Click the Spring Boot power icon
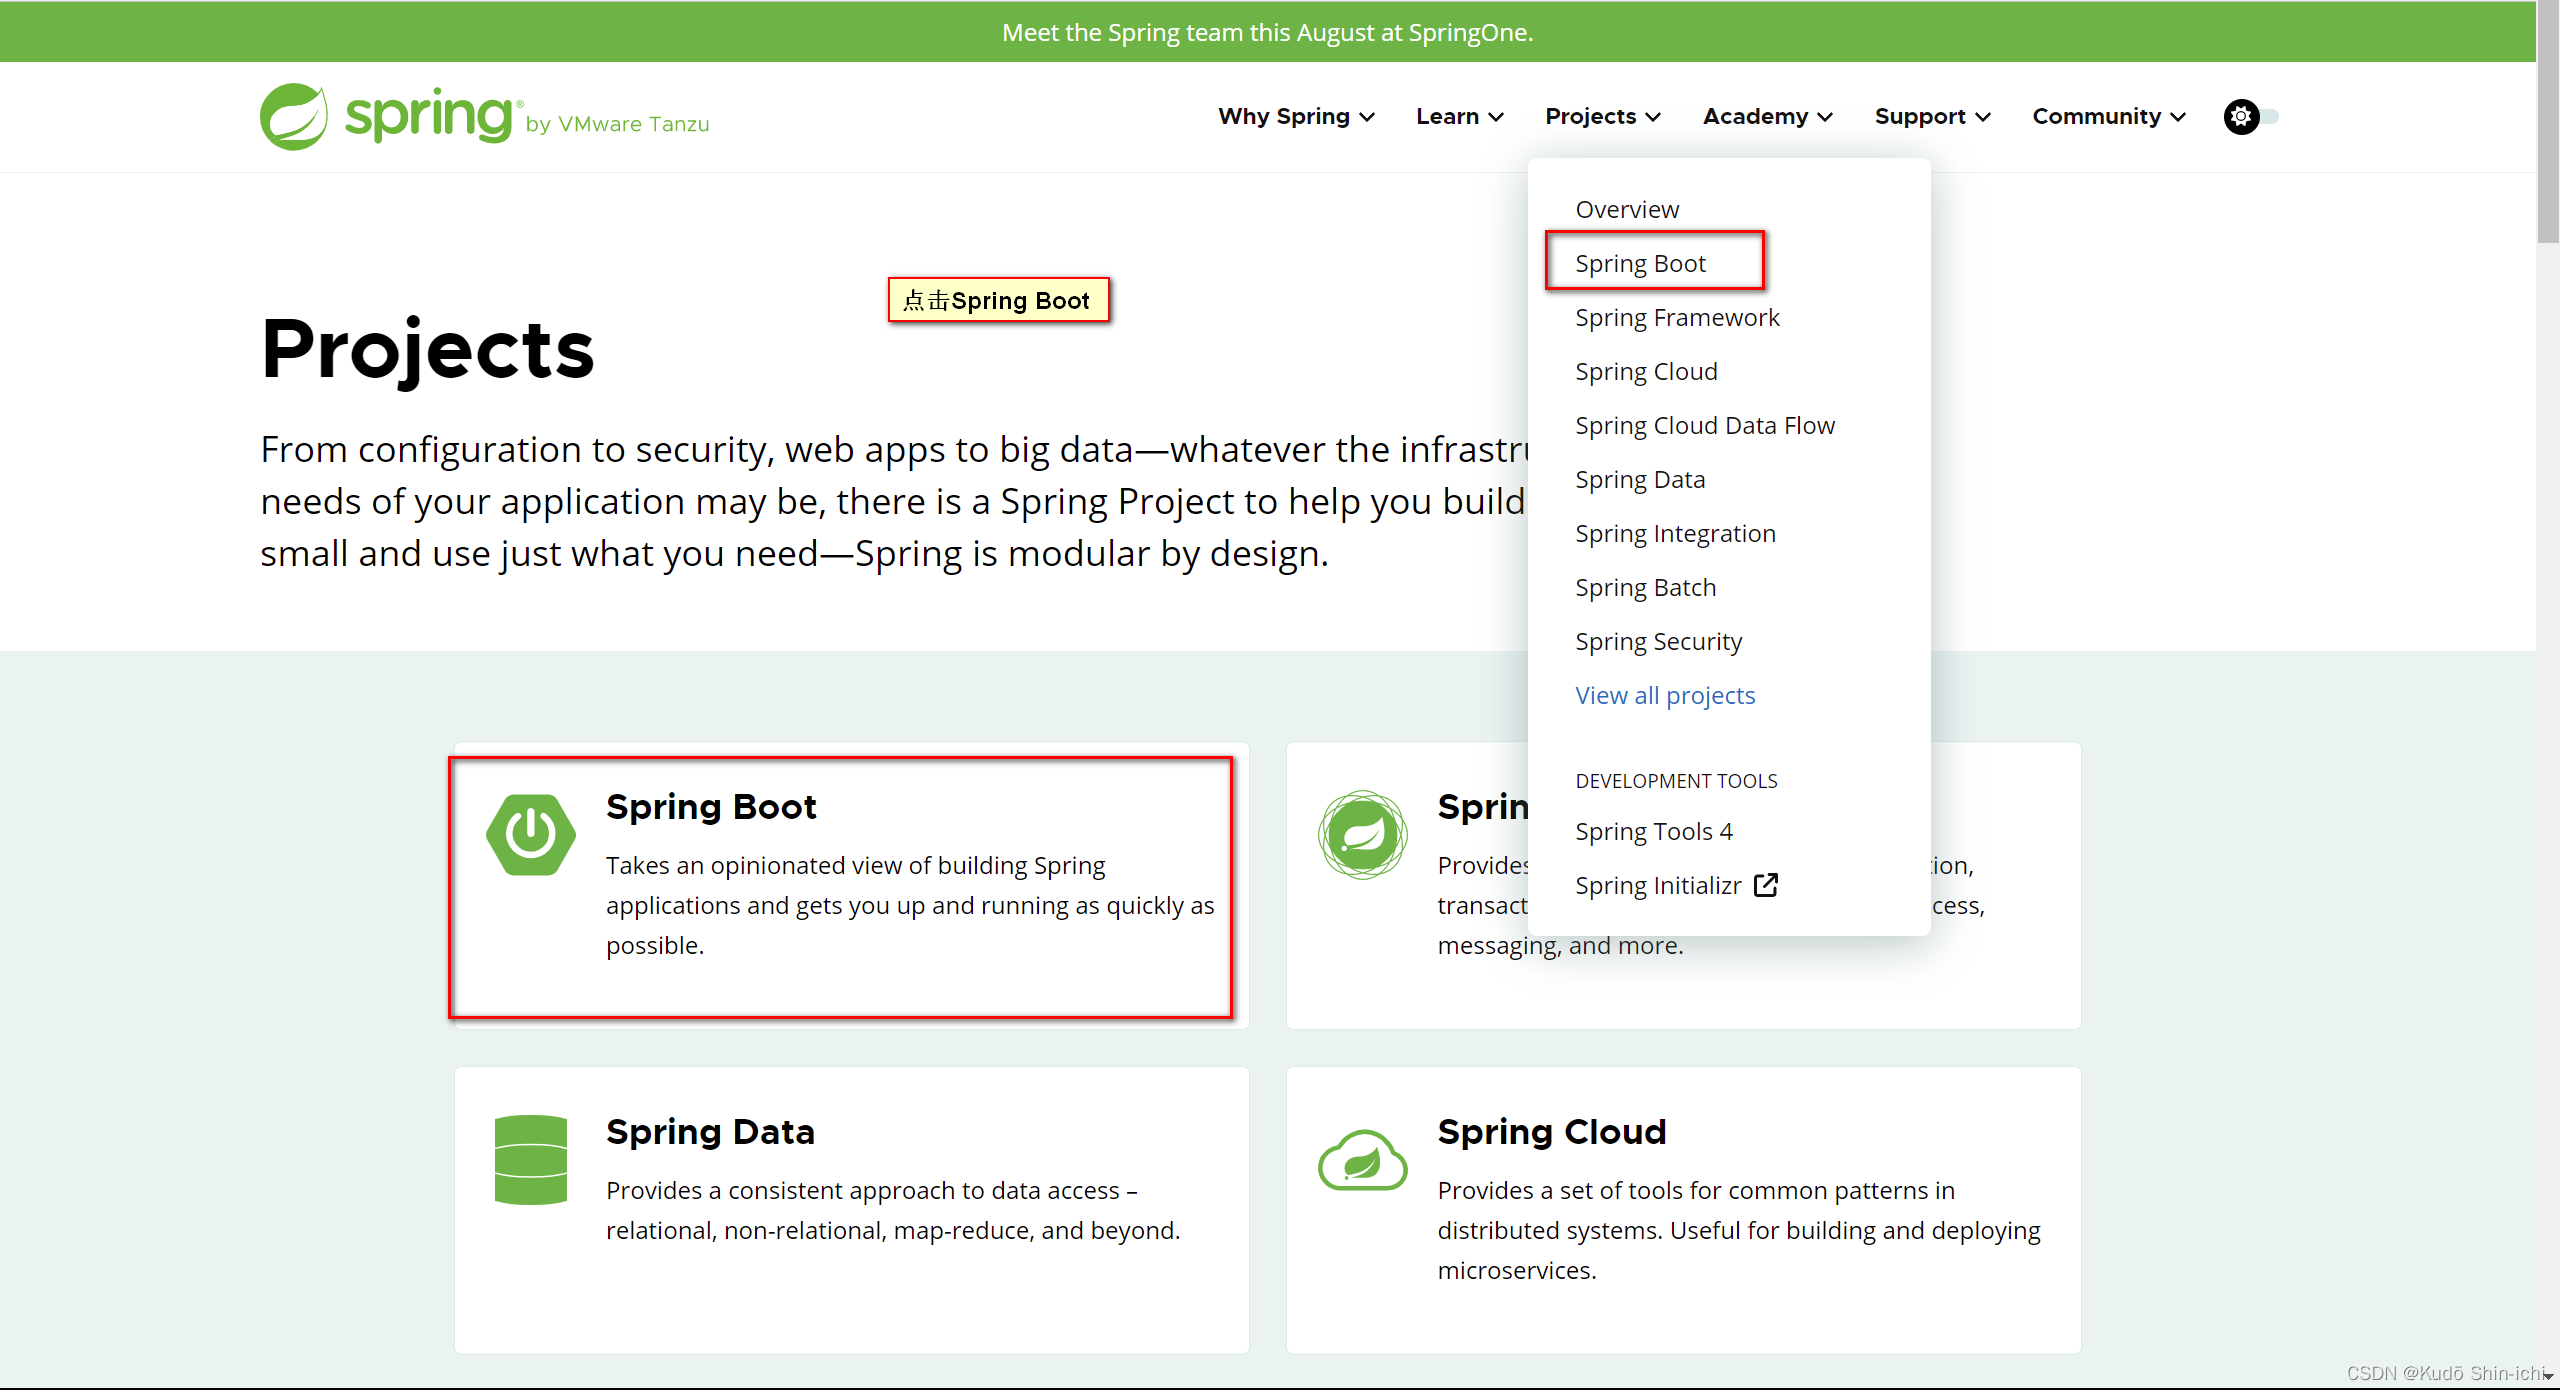 (531, 834)
